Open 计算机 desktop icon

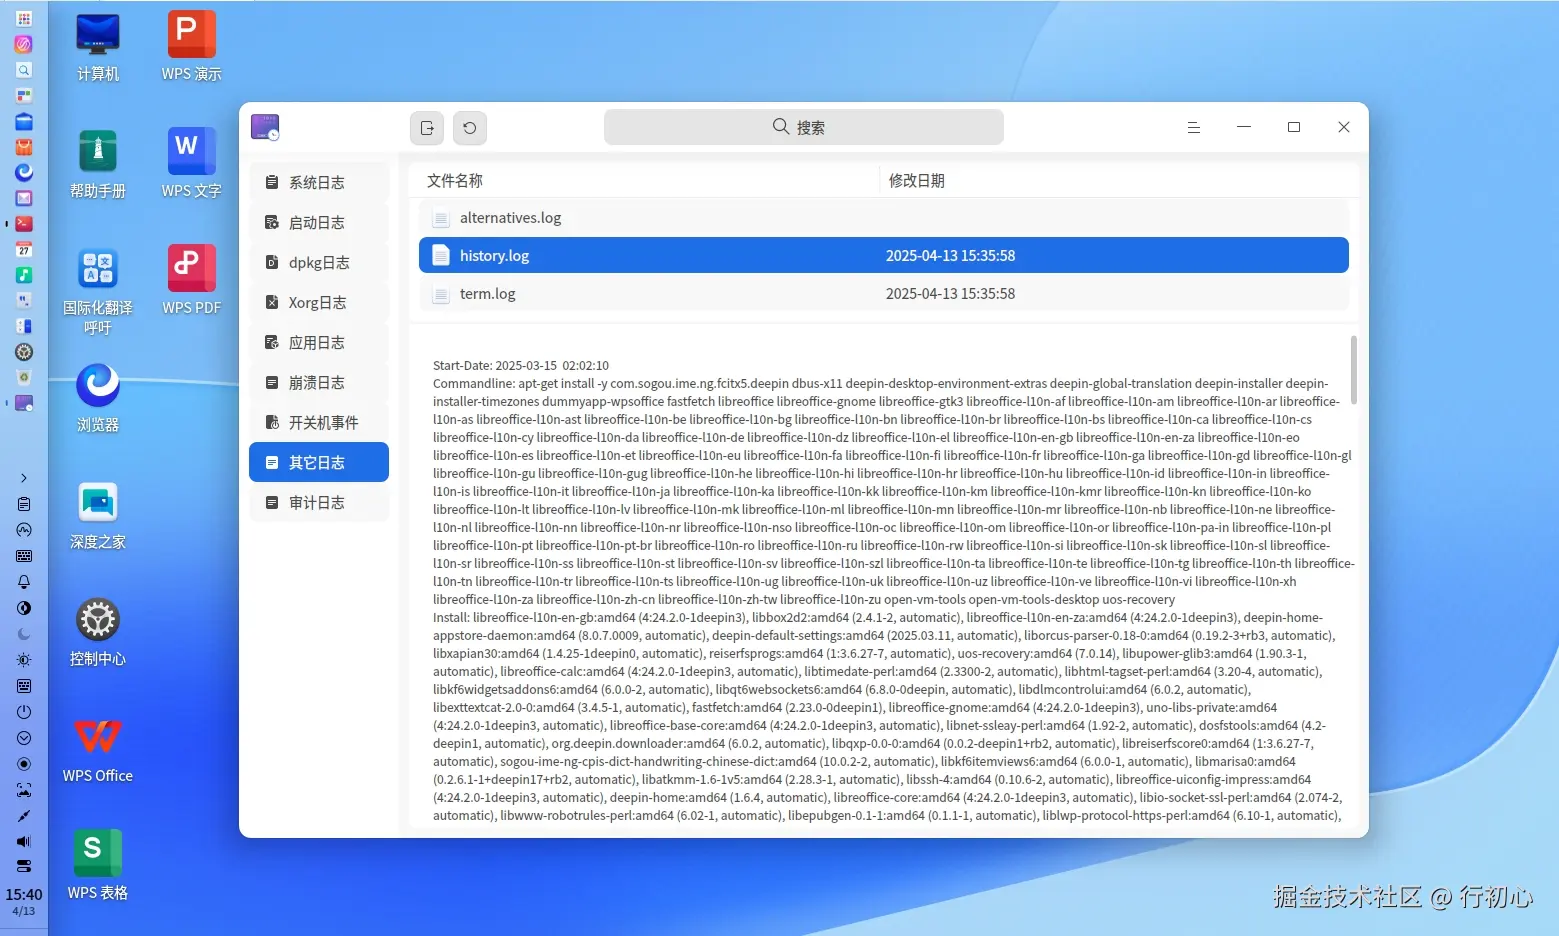pyautogui.click(x=98, y=48)
